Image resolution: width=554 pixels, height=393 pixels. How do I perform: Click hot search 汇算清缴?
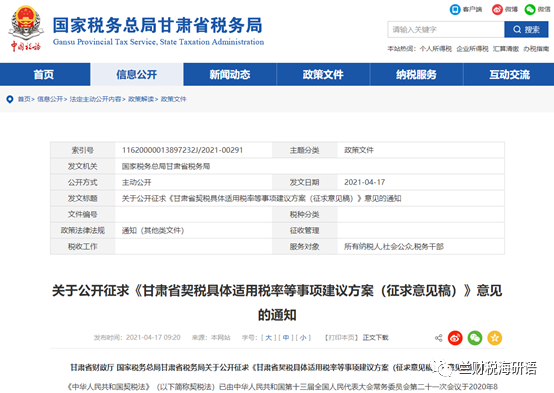[x=506, y=49]
